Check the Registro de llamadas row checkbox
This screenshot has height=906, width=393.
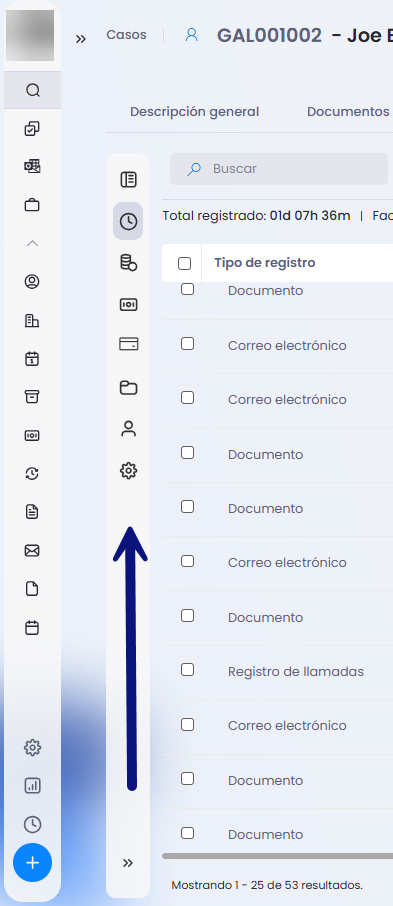[x=187, y=670]
